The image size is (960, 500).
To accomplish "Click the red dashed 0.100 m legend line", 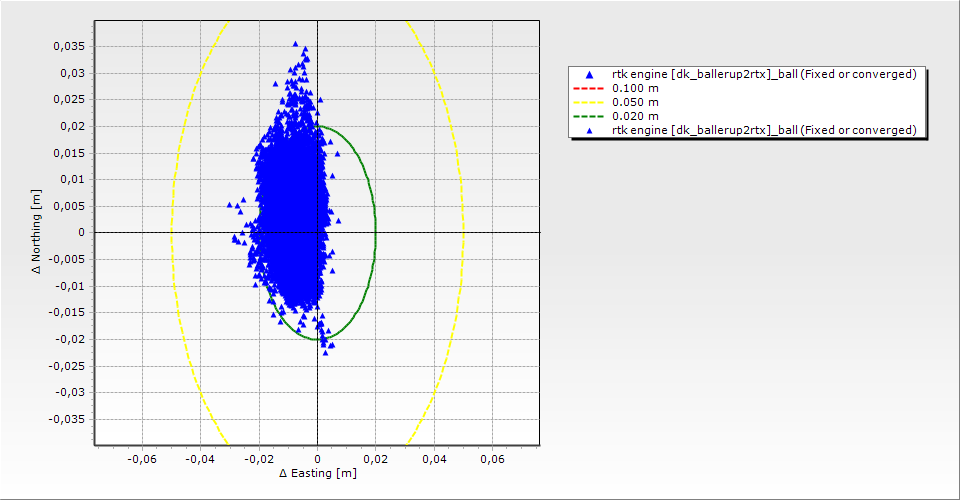I will 588,88.
